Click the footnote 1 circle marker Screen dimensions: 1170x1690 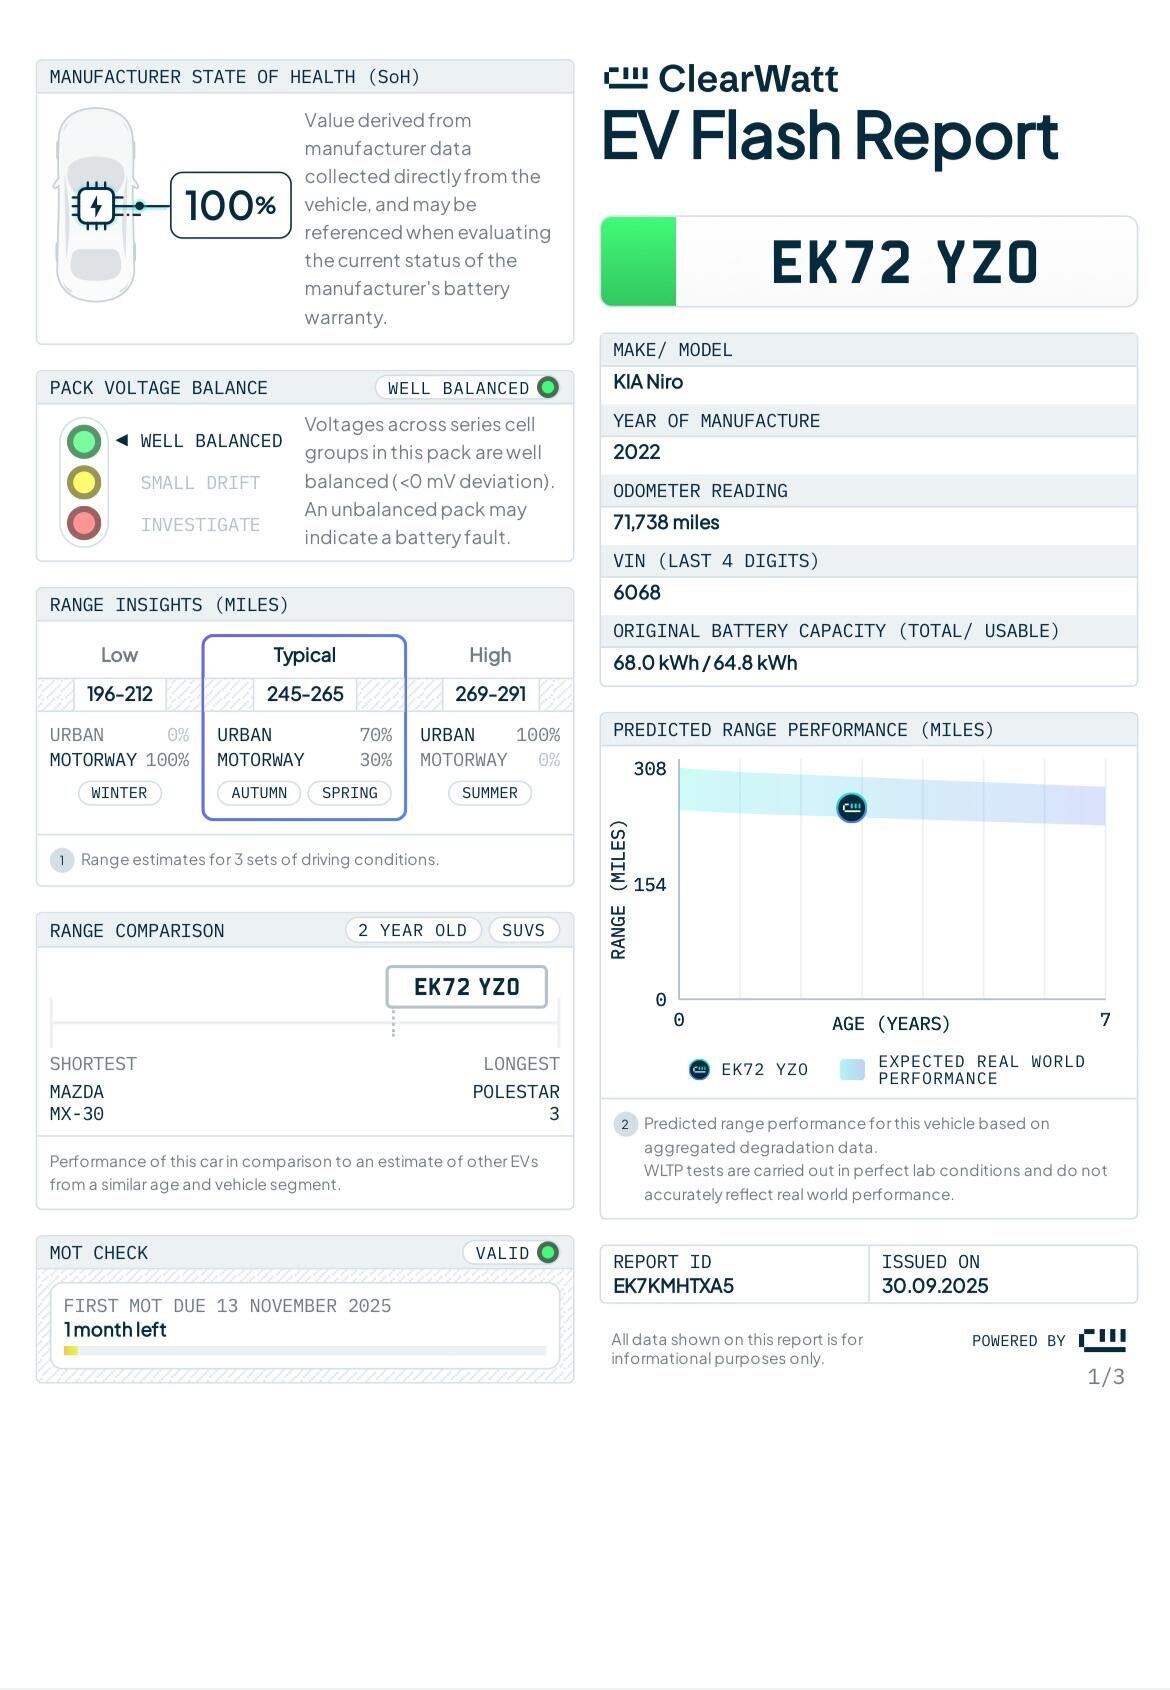pyautogui.click(x=62, y=860)
